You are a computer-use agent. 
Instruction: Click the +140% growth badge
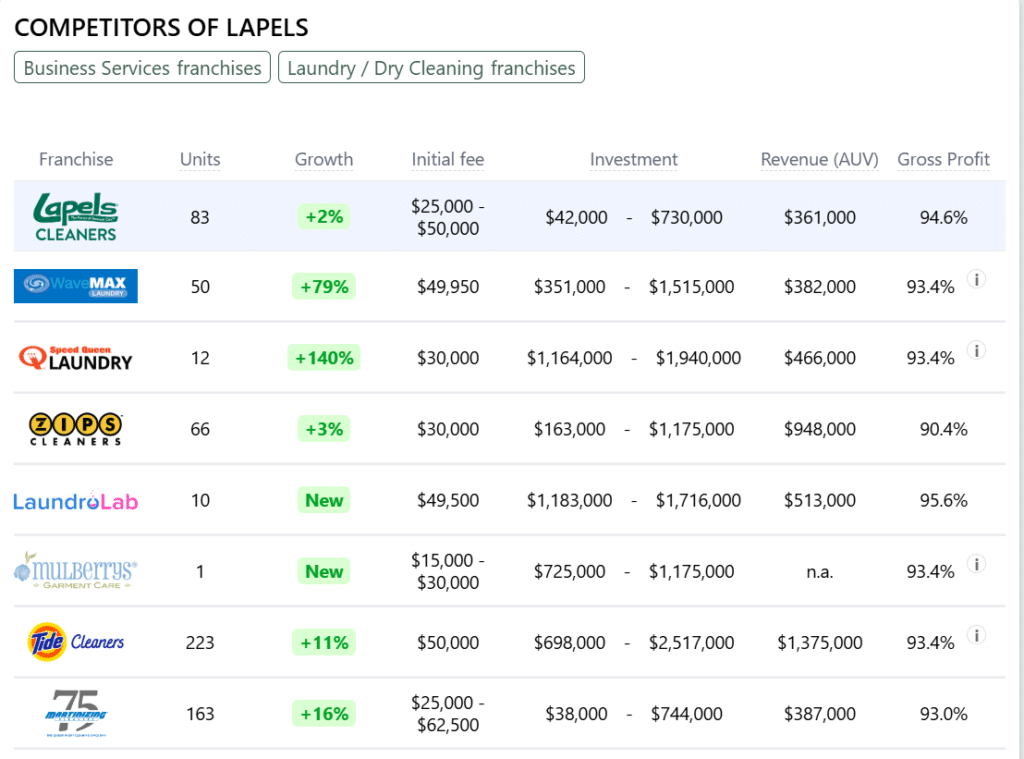[324, 358]
